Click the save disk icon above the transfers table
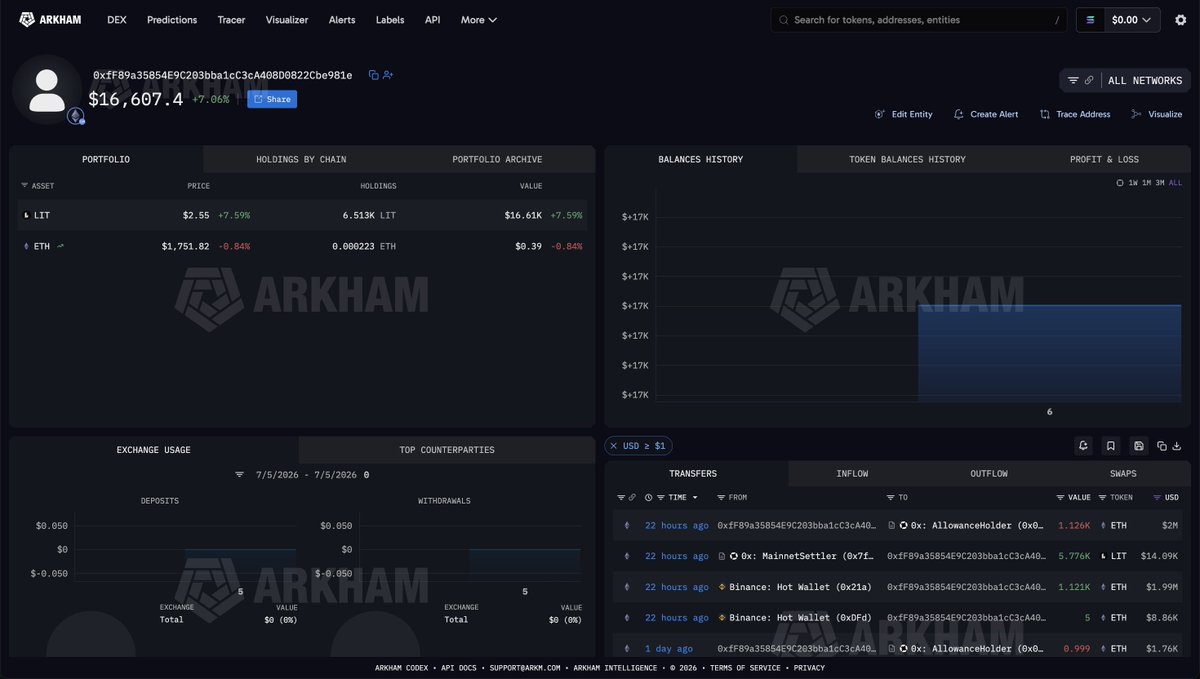The height and width of the screenshot is (679, 1200). (x=1138, y=446)
